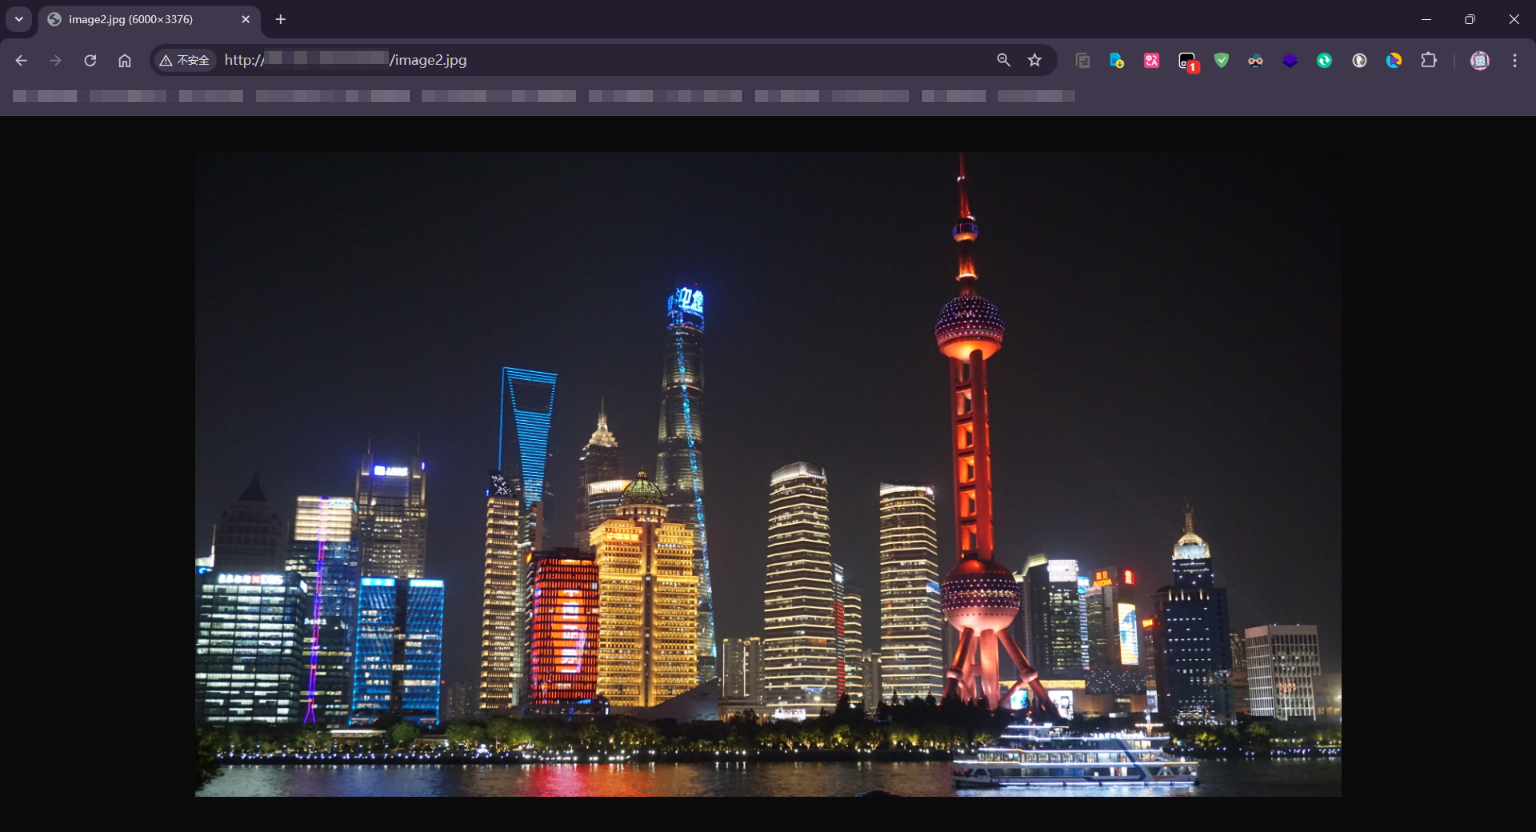This screenshot has height=832, width=1536.
Task: Open the blue document download extension
Action: [x=1117, y=60]
